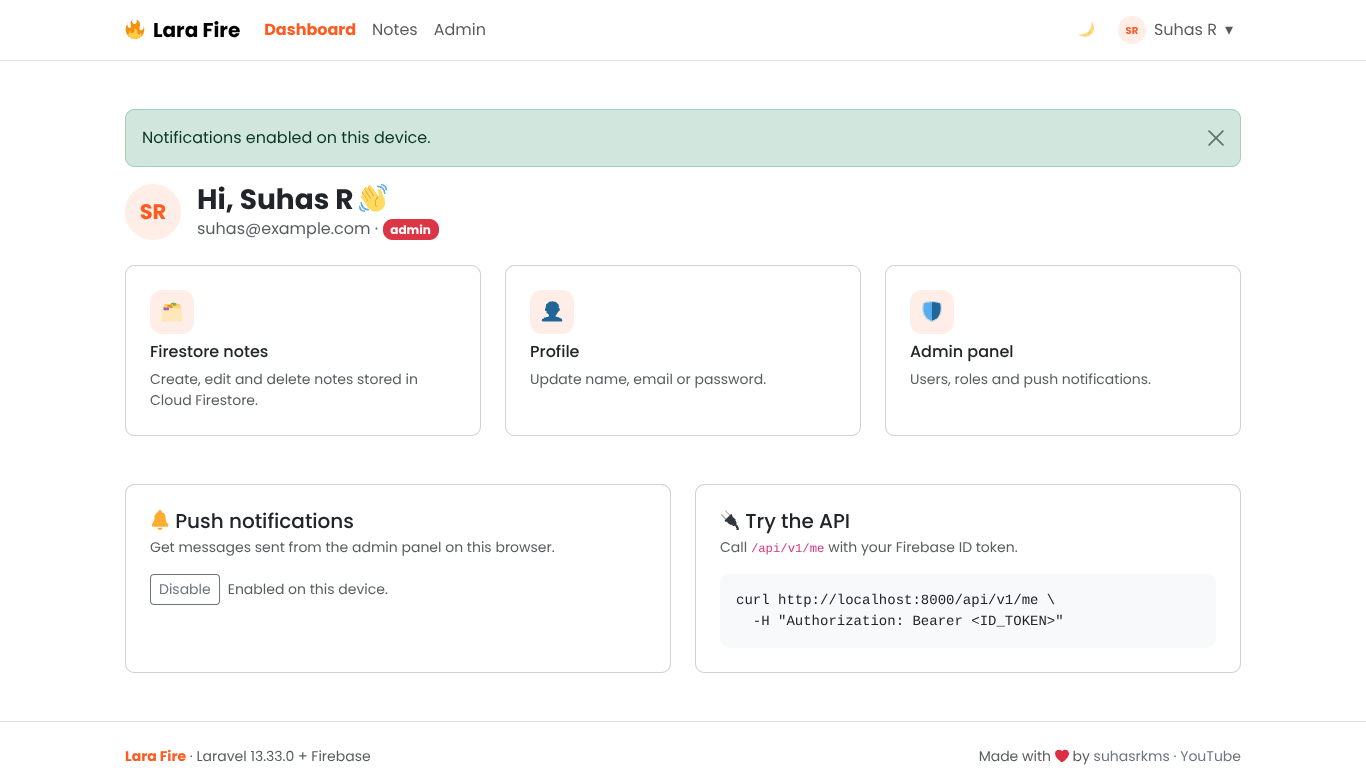Click the curl command code block

968,611
